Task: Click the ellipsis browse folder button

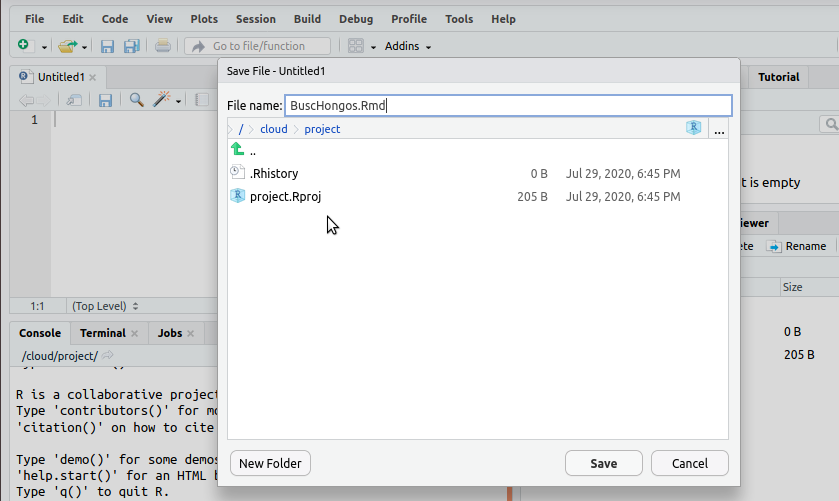Action: click(x=719, y=129)
